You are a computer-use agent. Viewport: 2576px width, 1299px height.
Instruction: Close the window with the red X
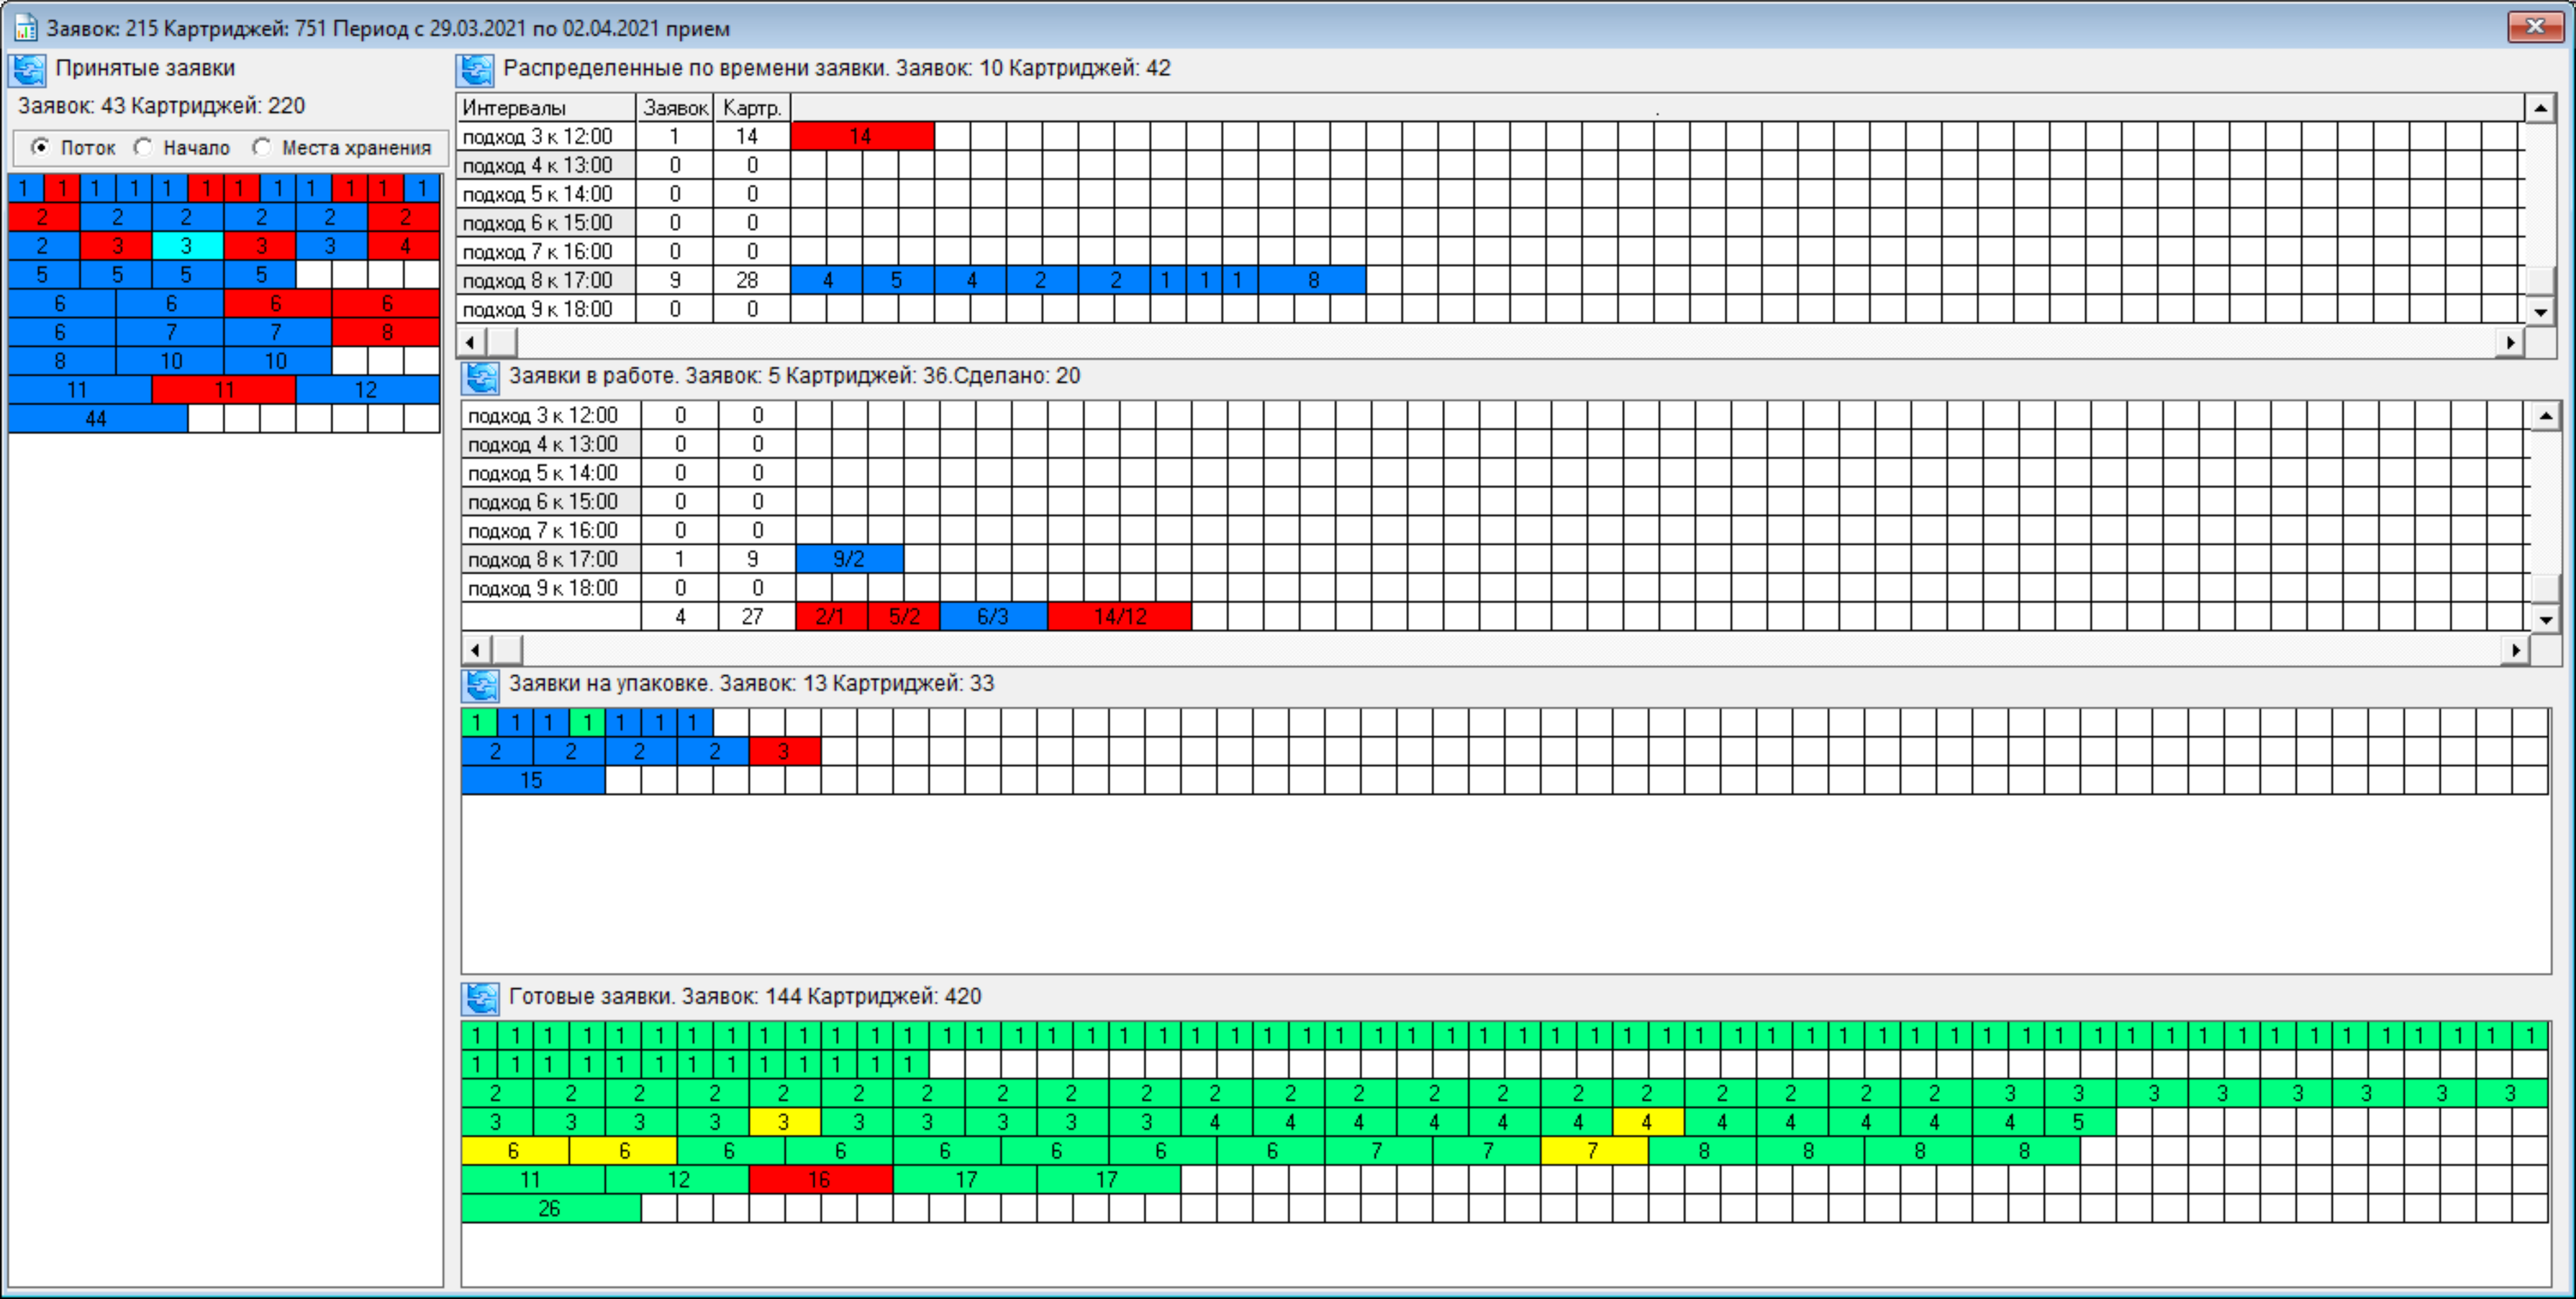click(x=2534, y=27)
